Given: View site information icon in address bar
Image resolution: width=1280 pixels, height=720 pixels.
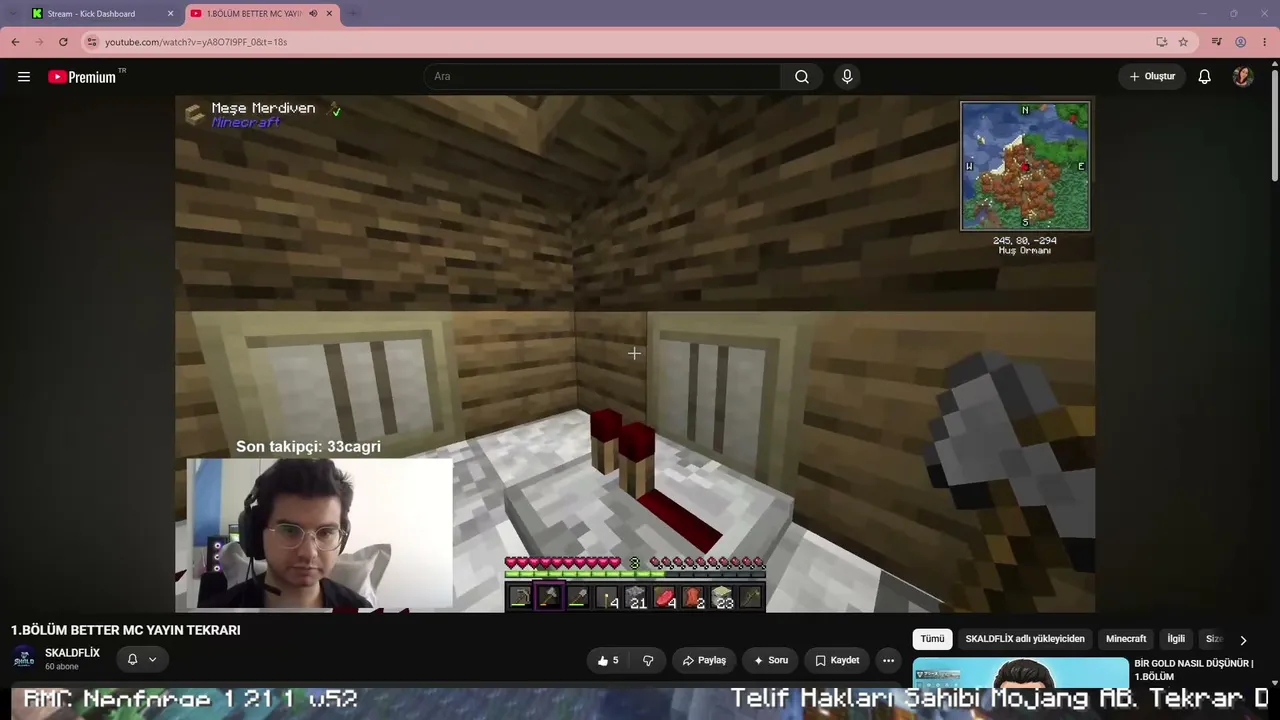Looking at the screenshot, I should click(91, 42).
